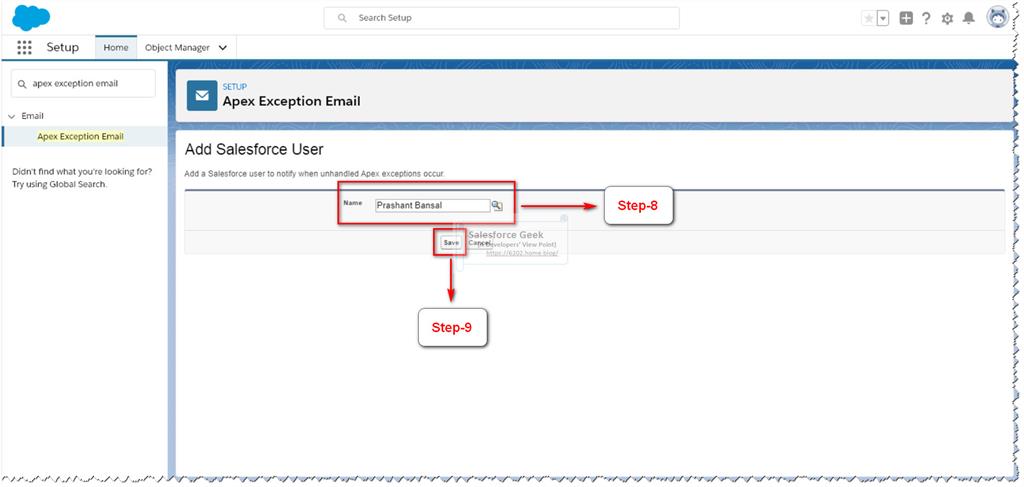
Task: Select Apex Exception Email in sidebar
Action: tap(80, 136)
